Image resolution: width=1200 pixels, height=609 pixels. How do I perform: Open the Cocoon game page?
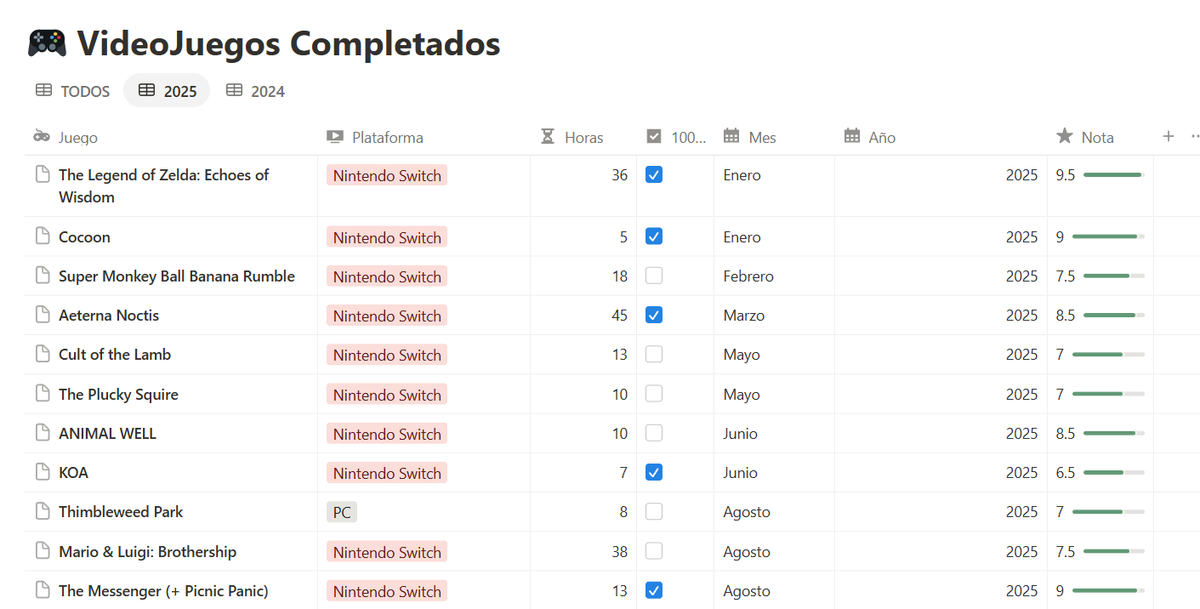(x=85, y=237)
